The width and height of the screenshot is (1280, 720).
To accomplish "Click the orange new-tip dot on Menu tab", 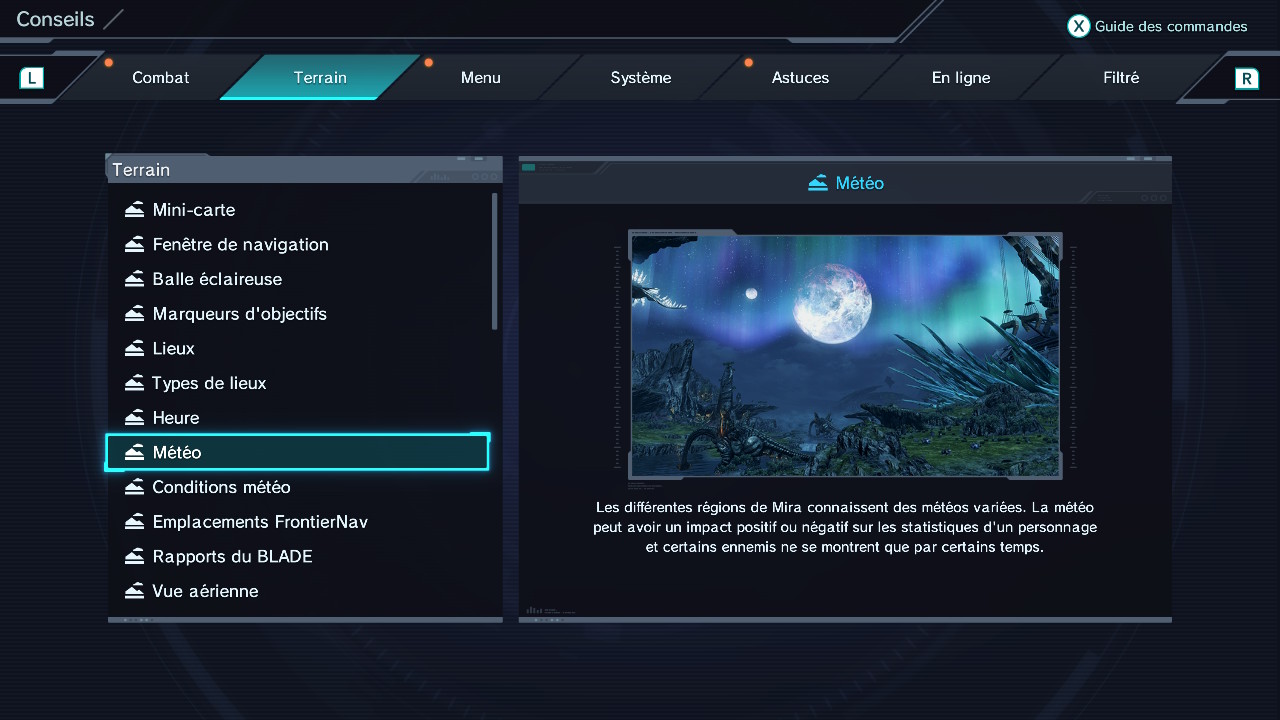I will [x=428, y=62].
